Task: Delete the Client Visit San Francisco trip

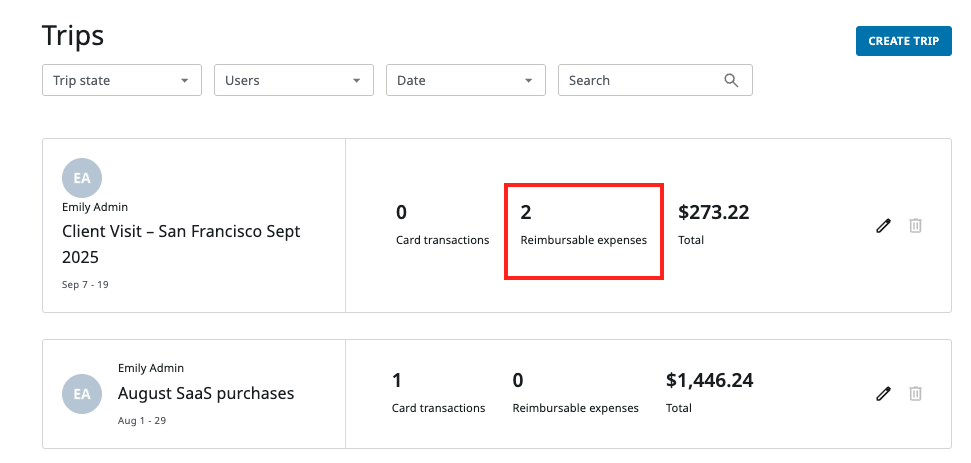Action: (x=915, y=226)
